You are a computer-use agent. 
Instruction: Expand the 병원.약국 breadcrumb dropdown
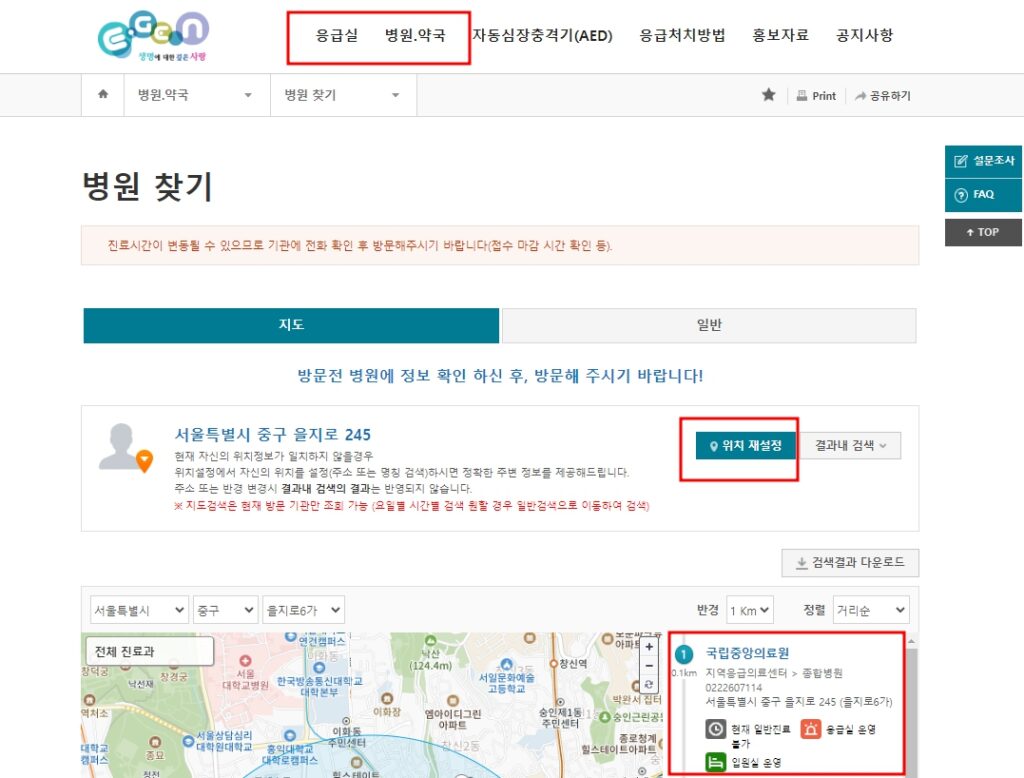pyautogui.click(x=197, y=95)
